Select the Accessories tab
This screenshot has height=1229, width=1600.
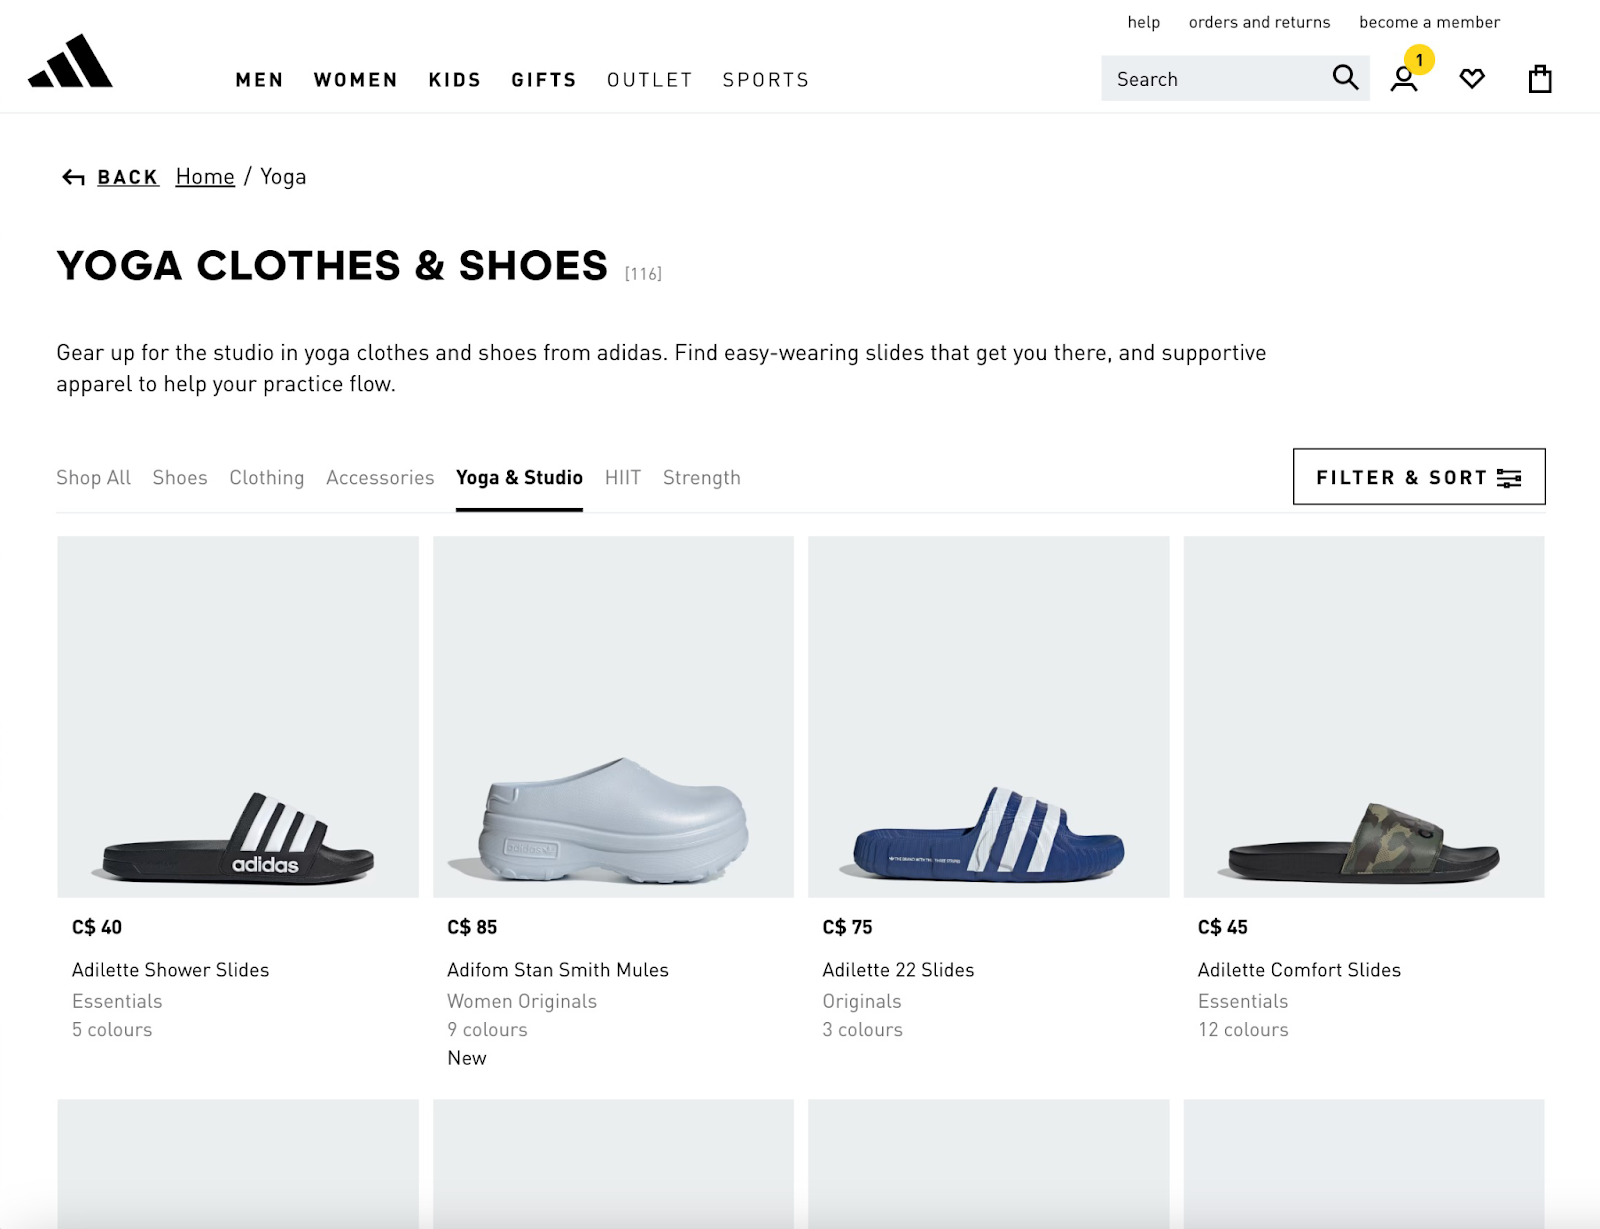[x=380, y=478]
